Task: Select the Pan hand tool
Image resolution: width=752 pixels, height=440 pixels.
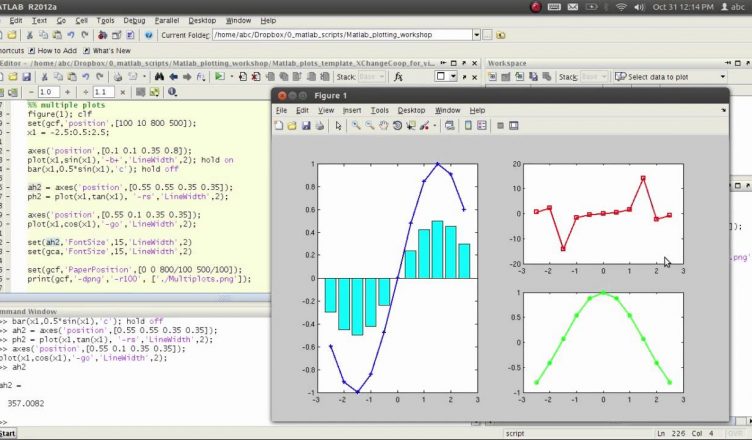Action: click(384, 126)
